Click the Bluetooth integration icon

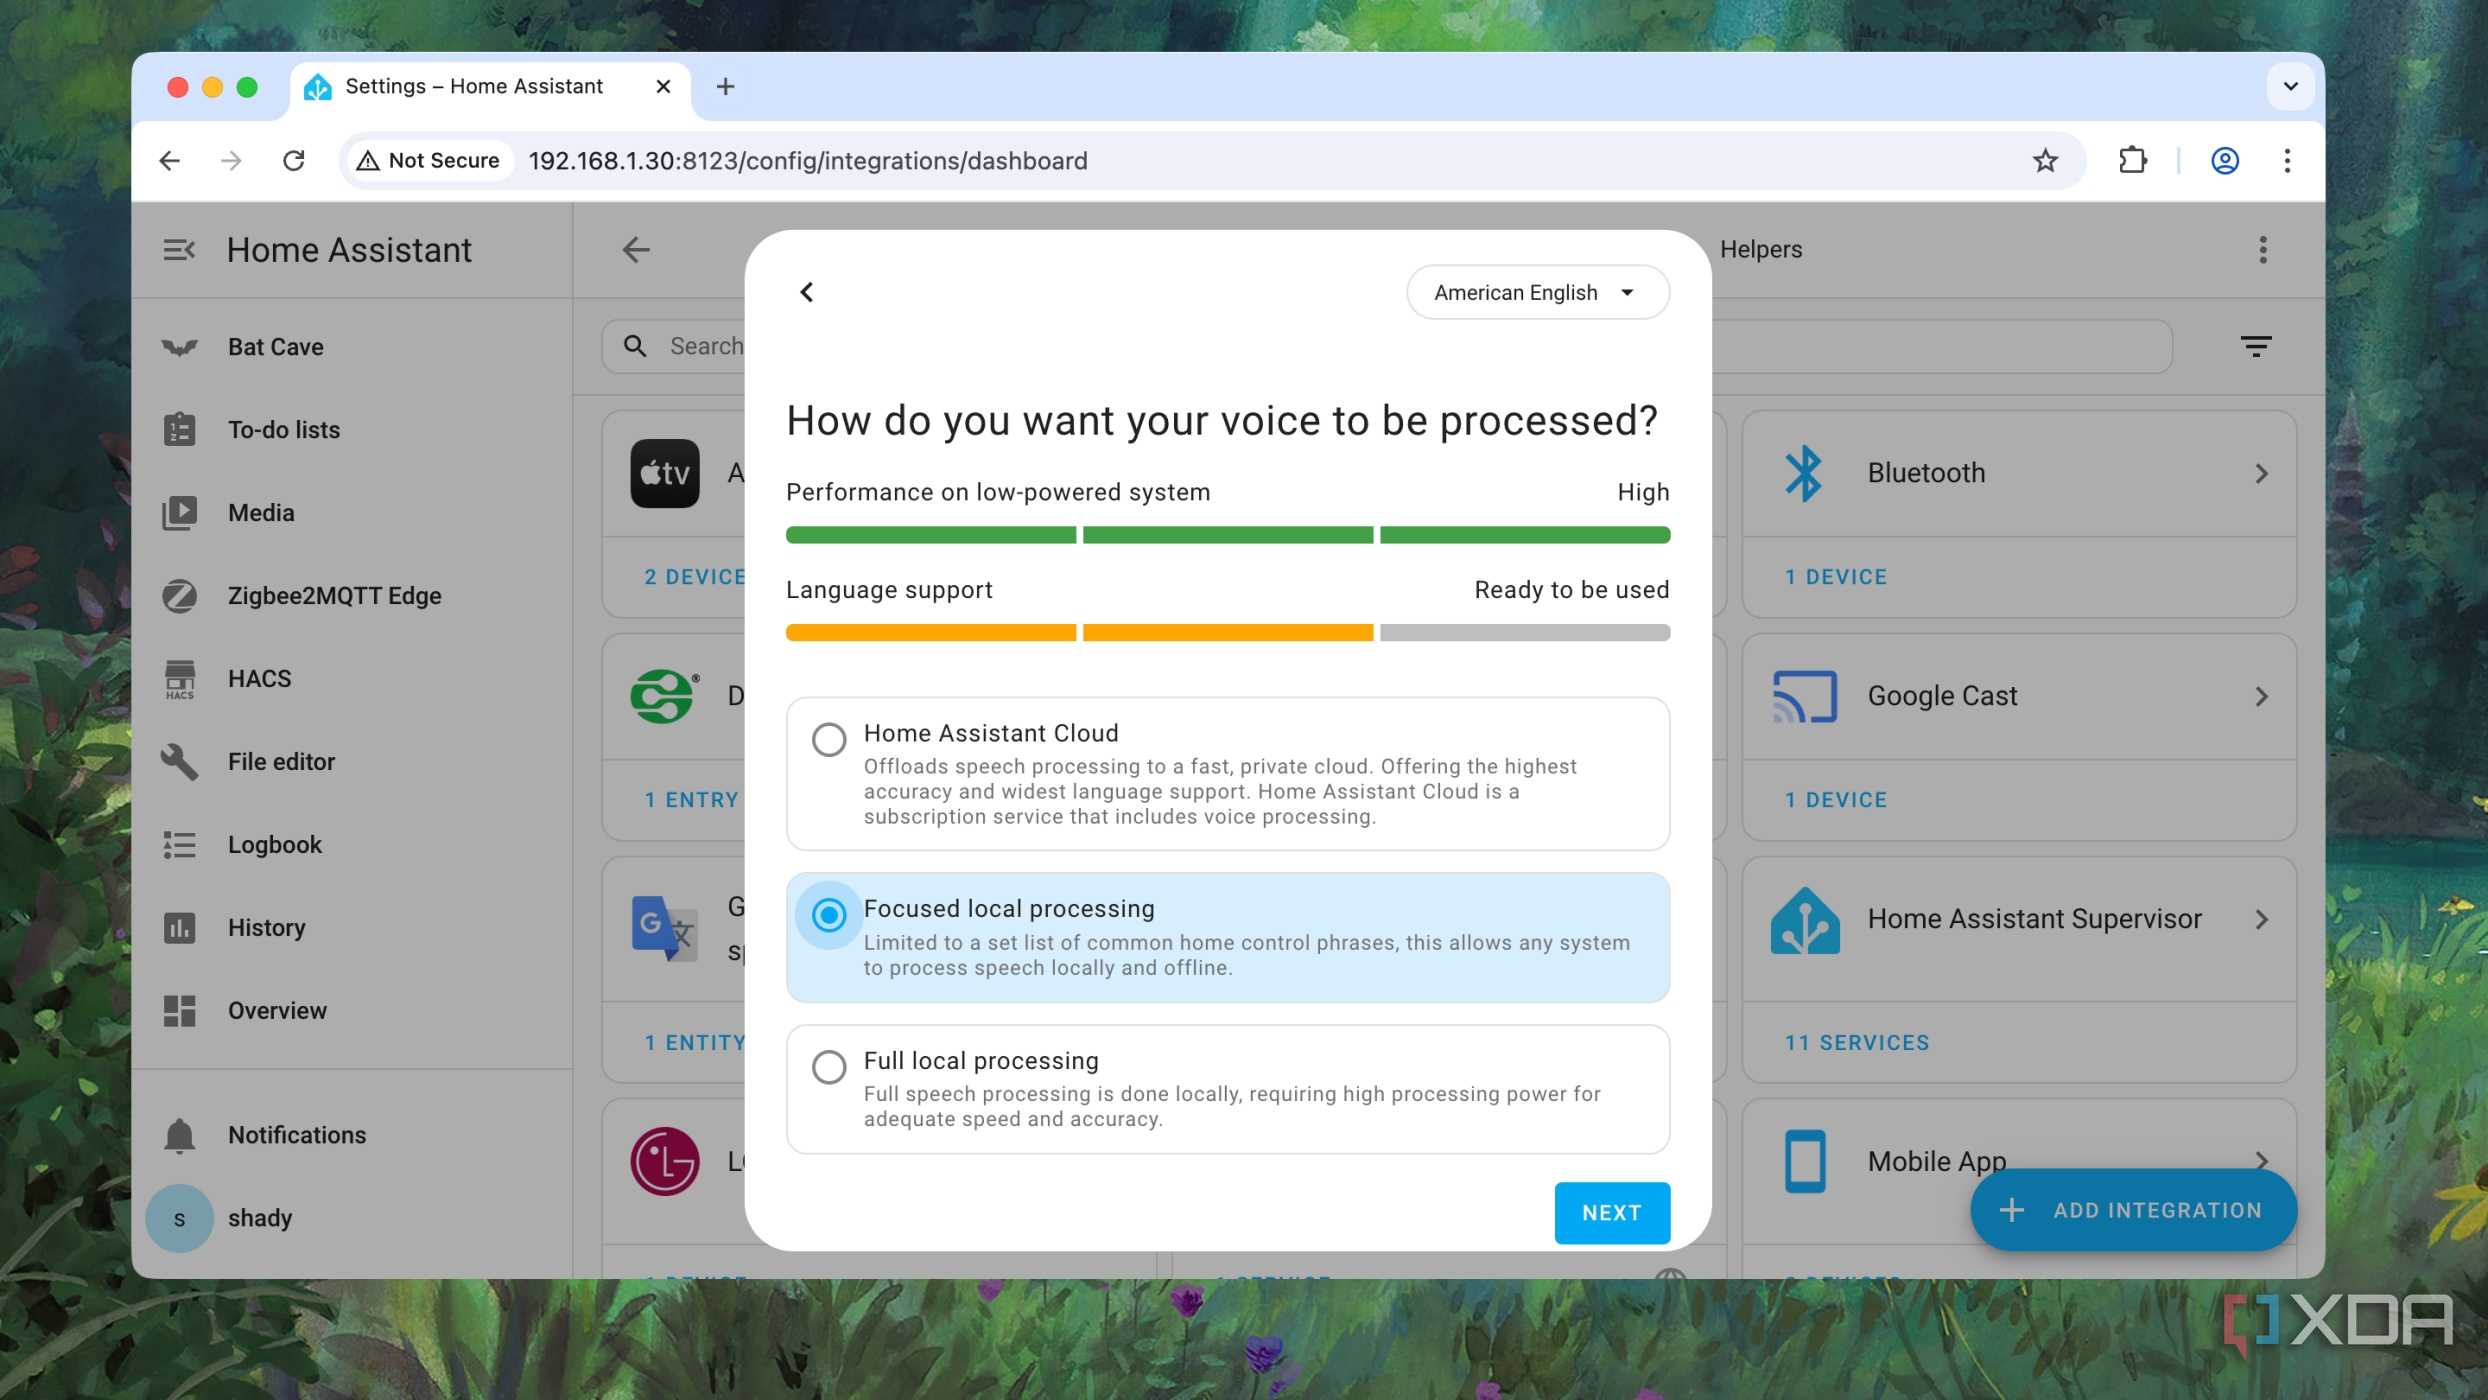pos(1803,473)
